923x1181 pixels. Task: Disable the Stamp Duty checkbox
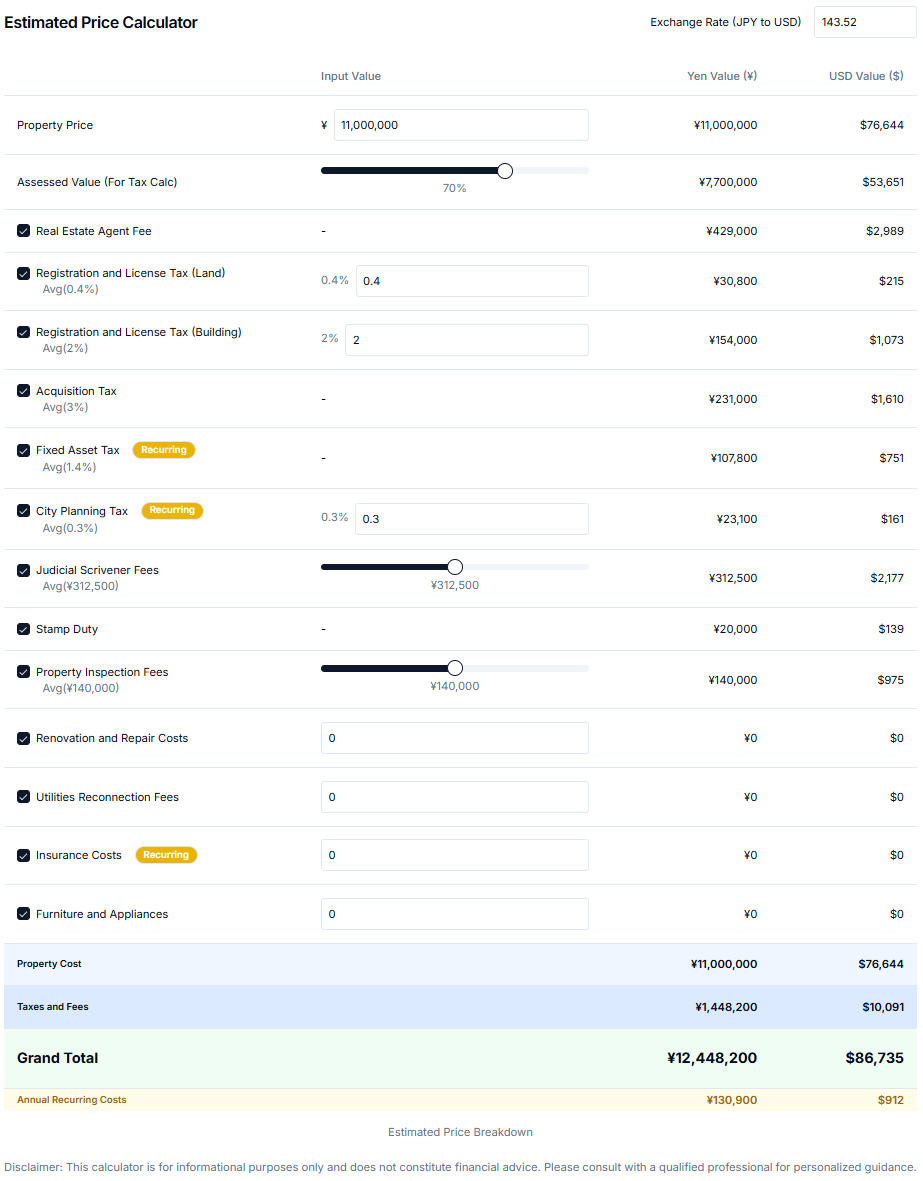[23, 628]
